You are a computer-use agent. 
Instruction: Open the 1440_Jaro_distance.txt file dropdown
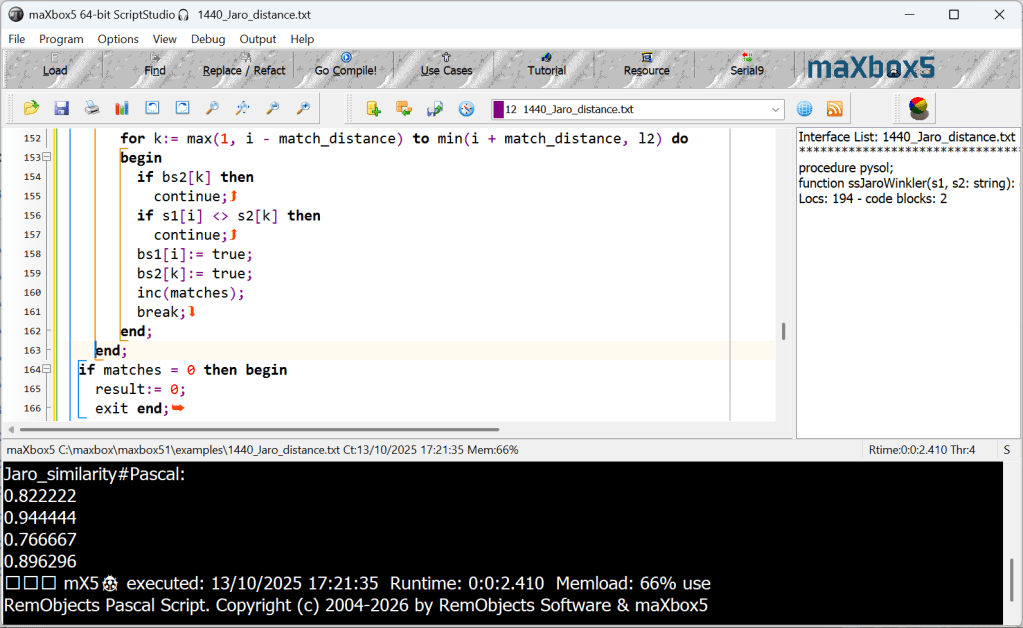[776, 110]
